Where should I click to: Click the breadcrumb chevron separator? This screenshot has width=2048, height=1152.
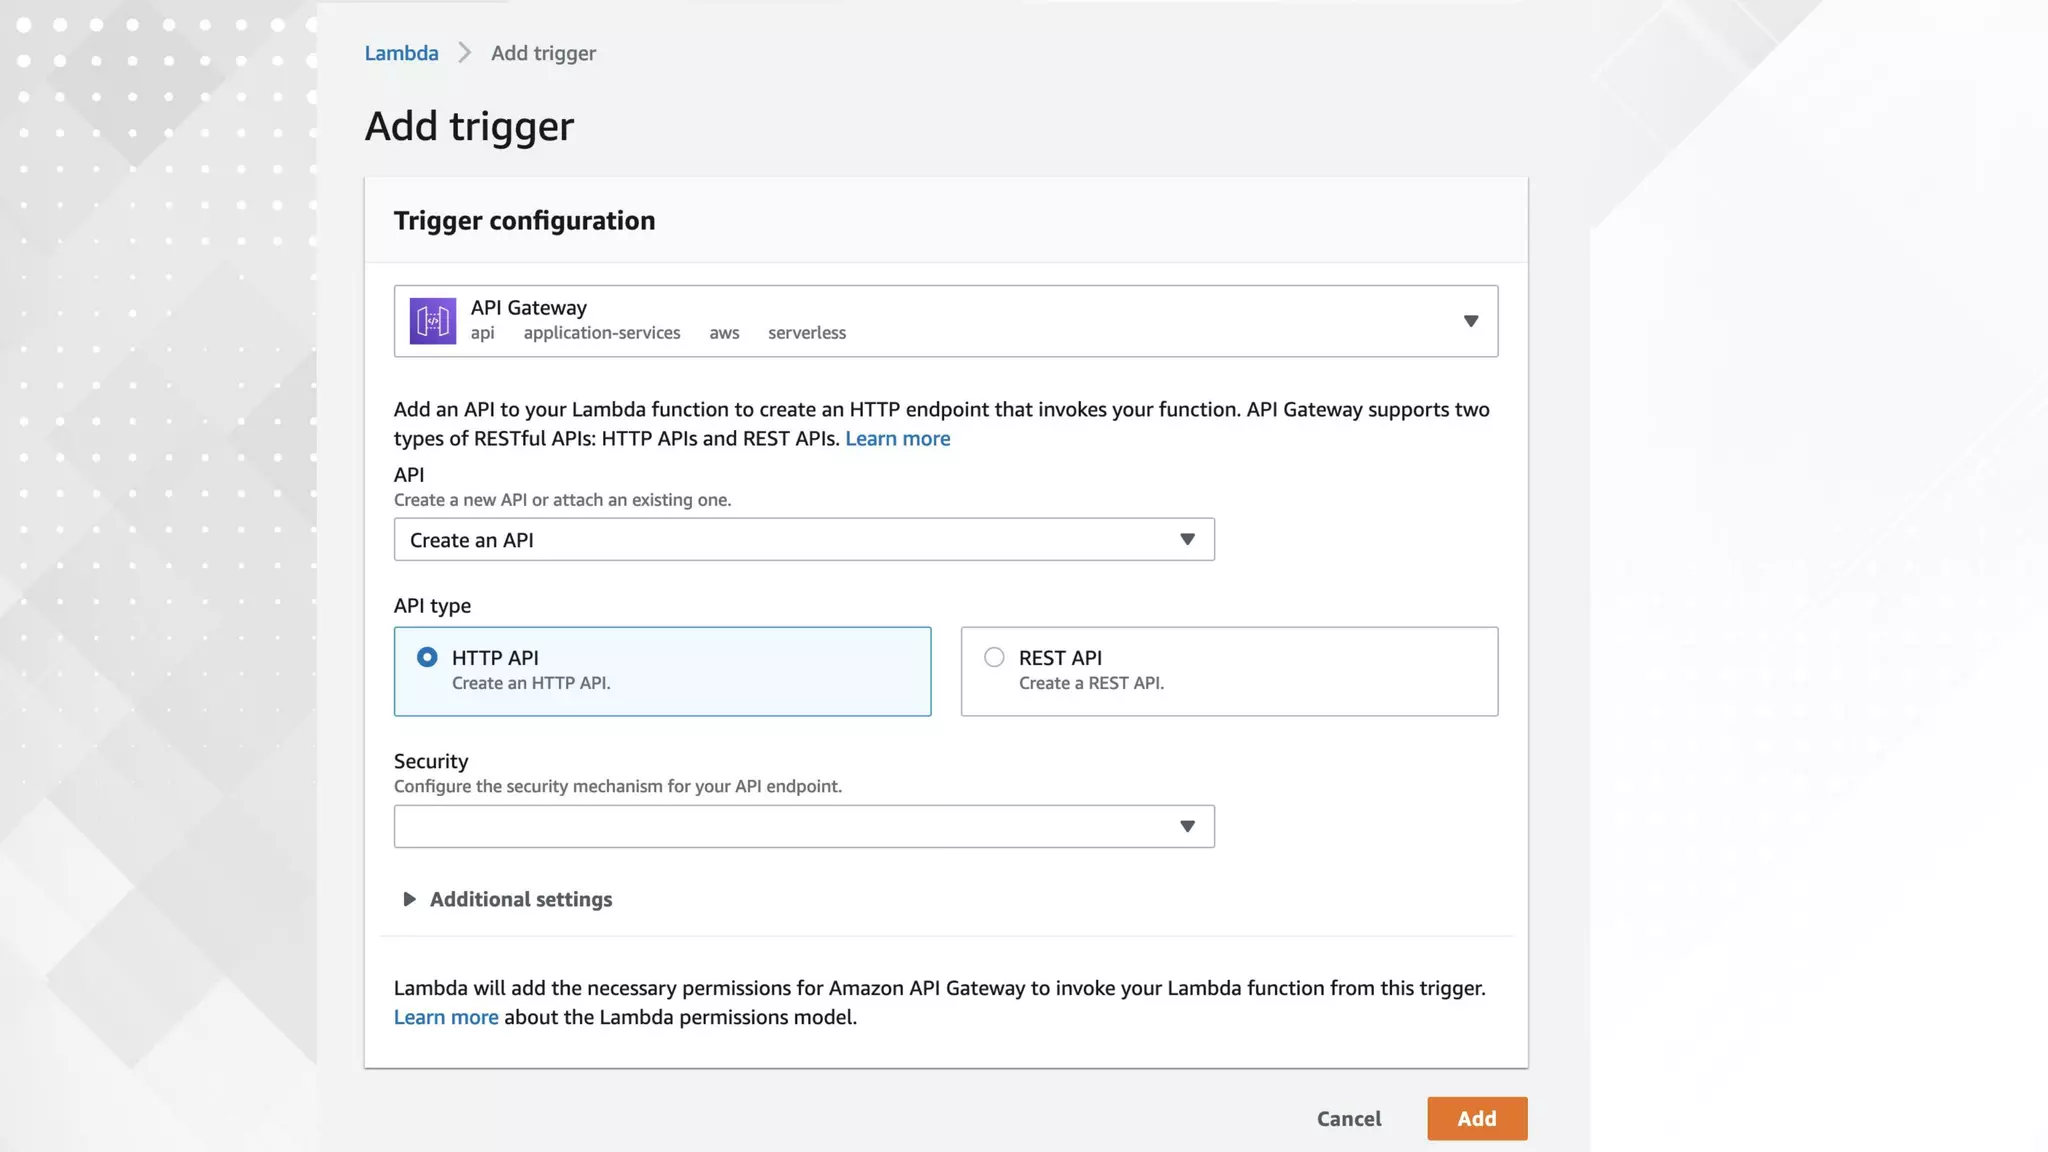(464, 53)
